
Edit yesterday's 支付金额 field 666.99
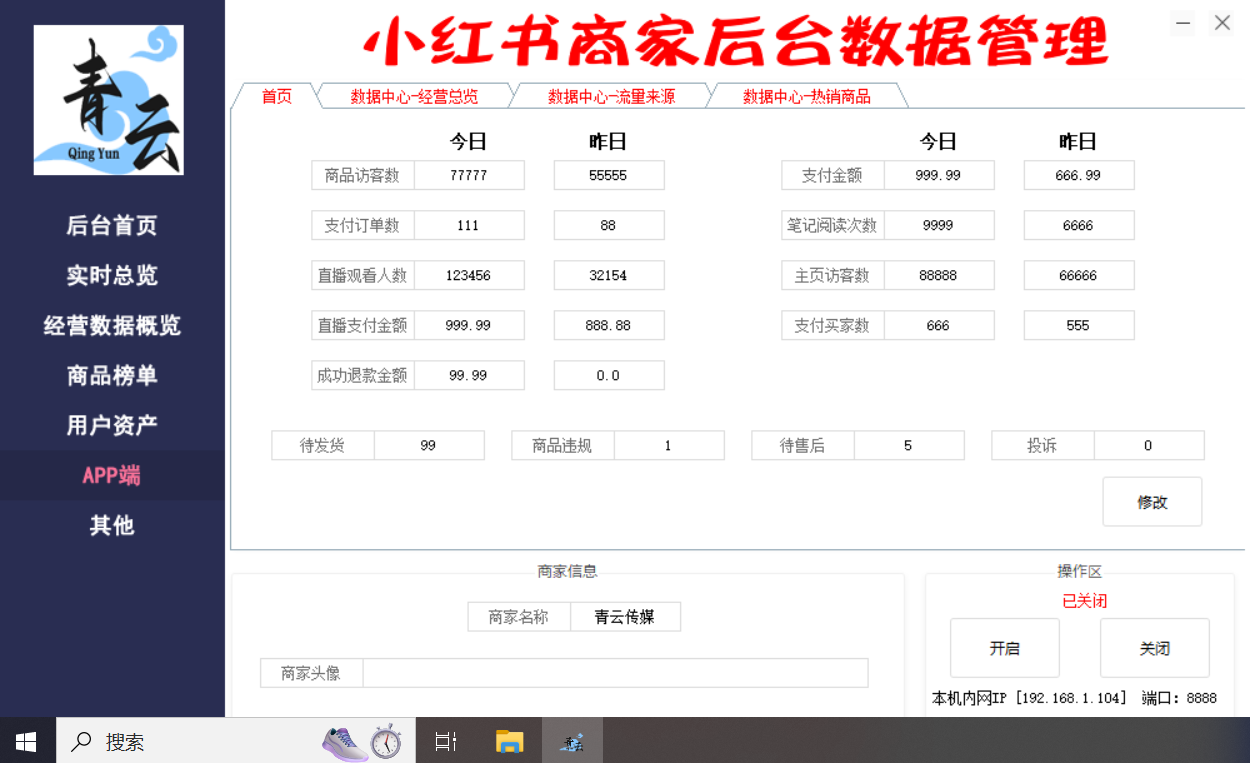point(1079,175)
